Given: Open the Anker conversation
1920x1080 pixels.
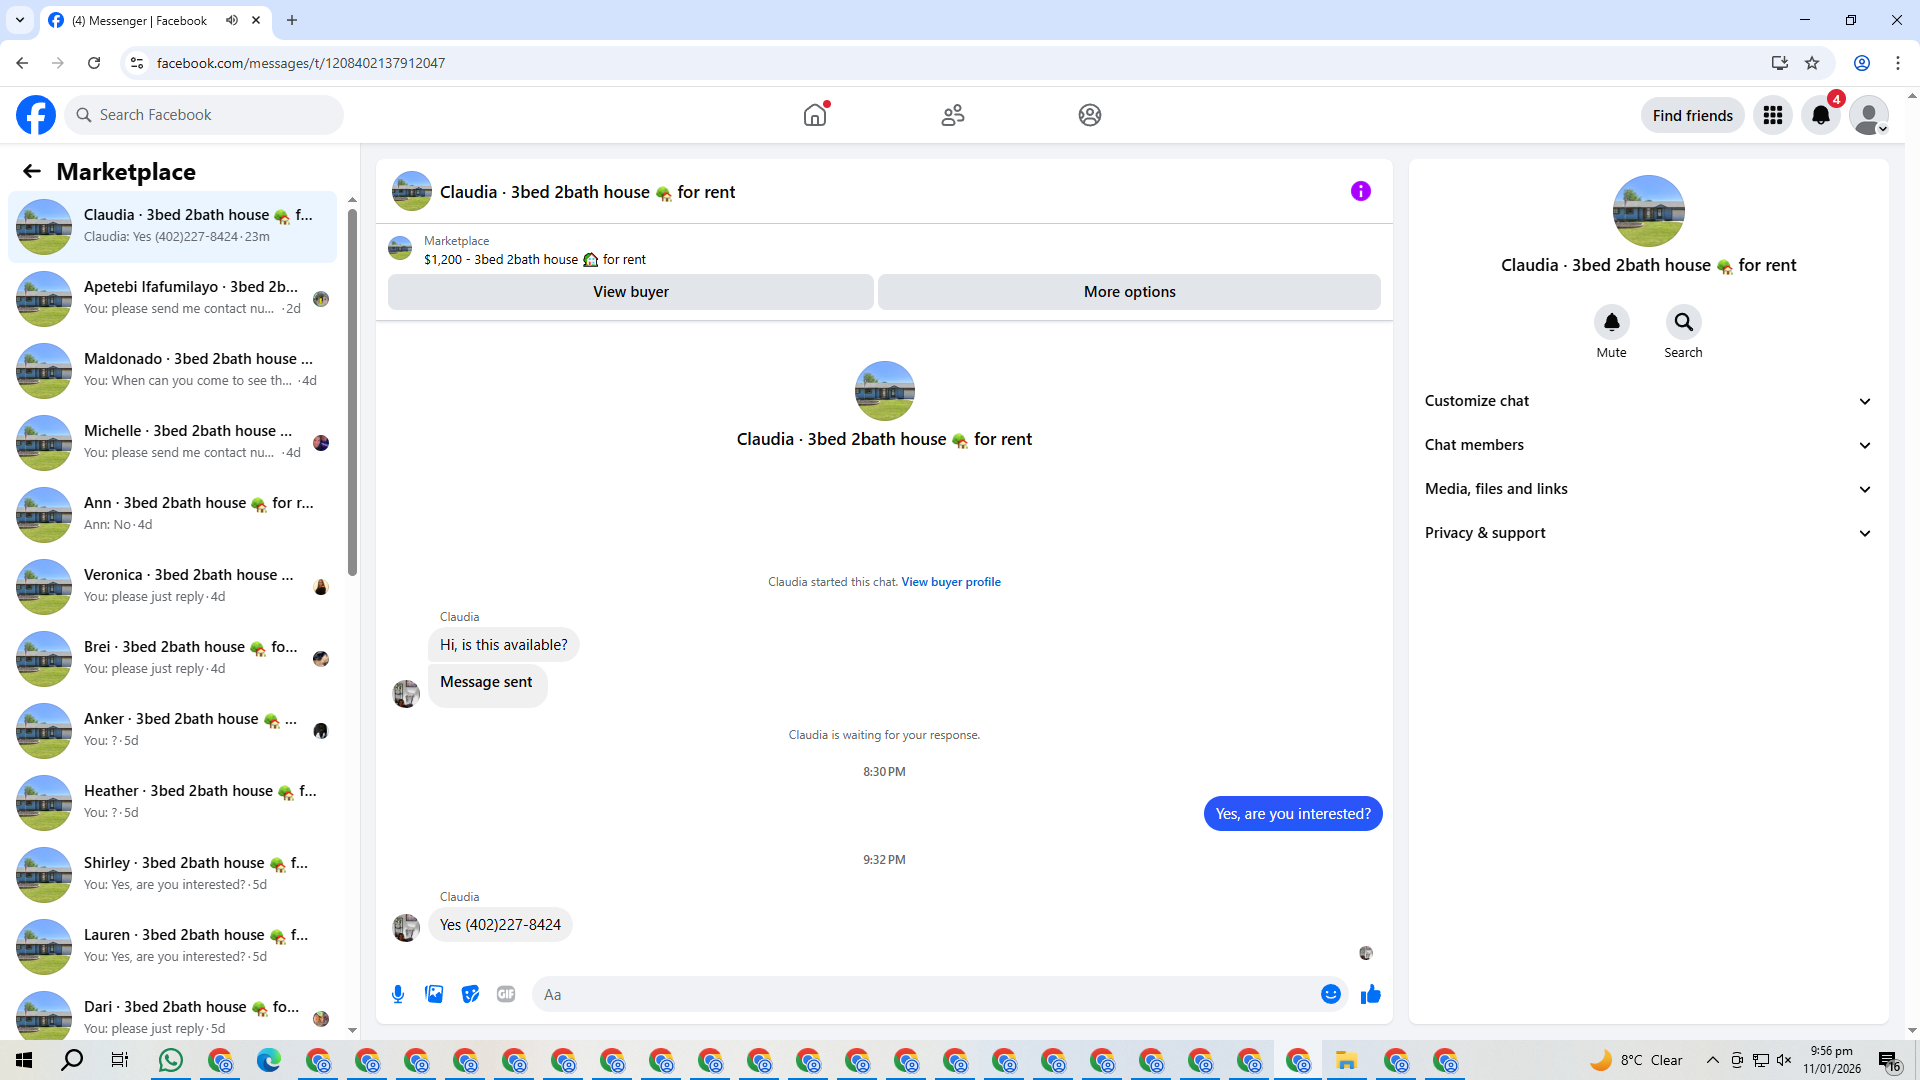Looking at the screenshot, I should (173, 730).
